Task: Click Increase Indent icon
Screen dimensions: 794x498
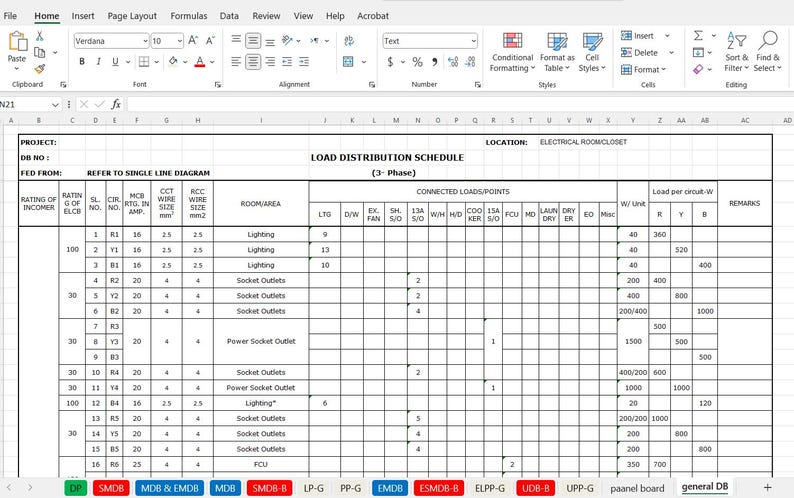Action: pyautogui.click(x=304, y=62)
